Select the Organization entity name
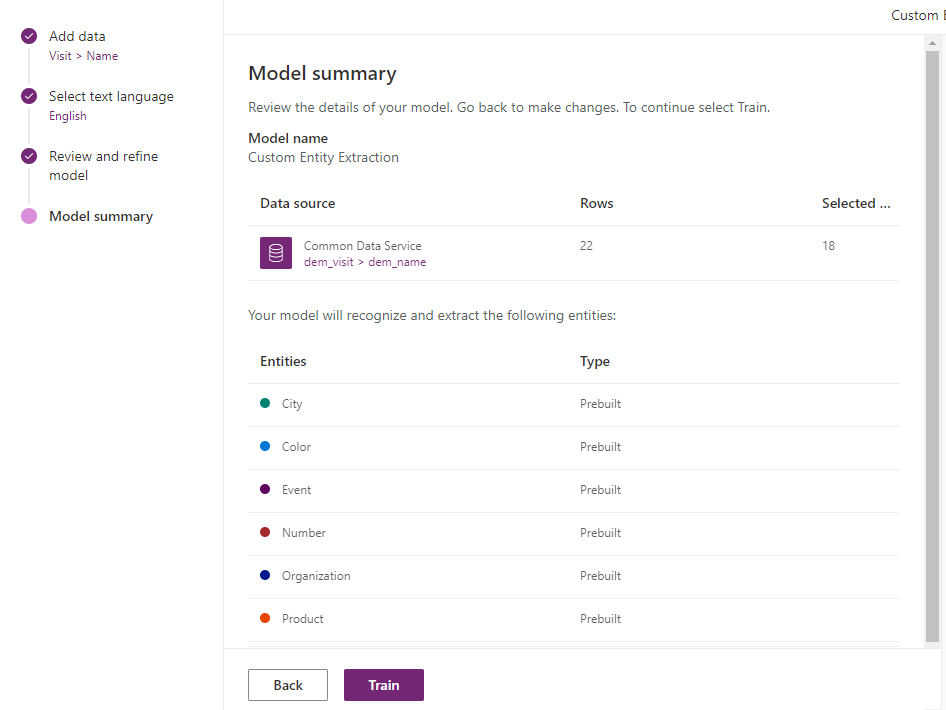 click(x=316, y=576)
